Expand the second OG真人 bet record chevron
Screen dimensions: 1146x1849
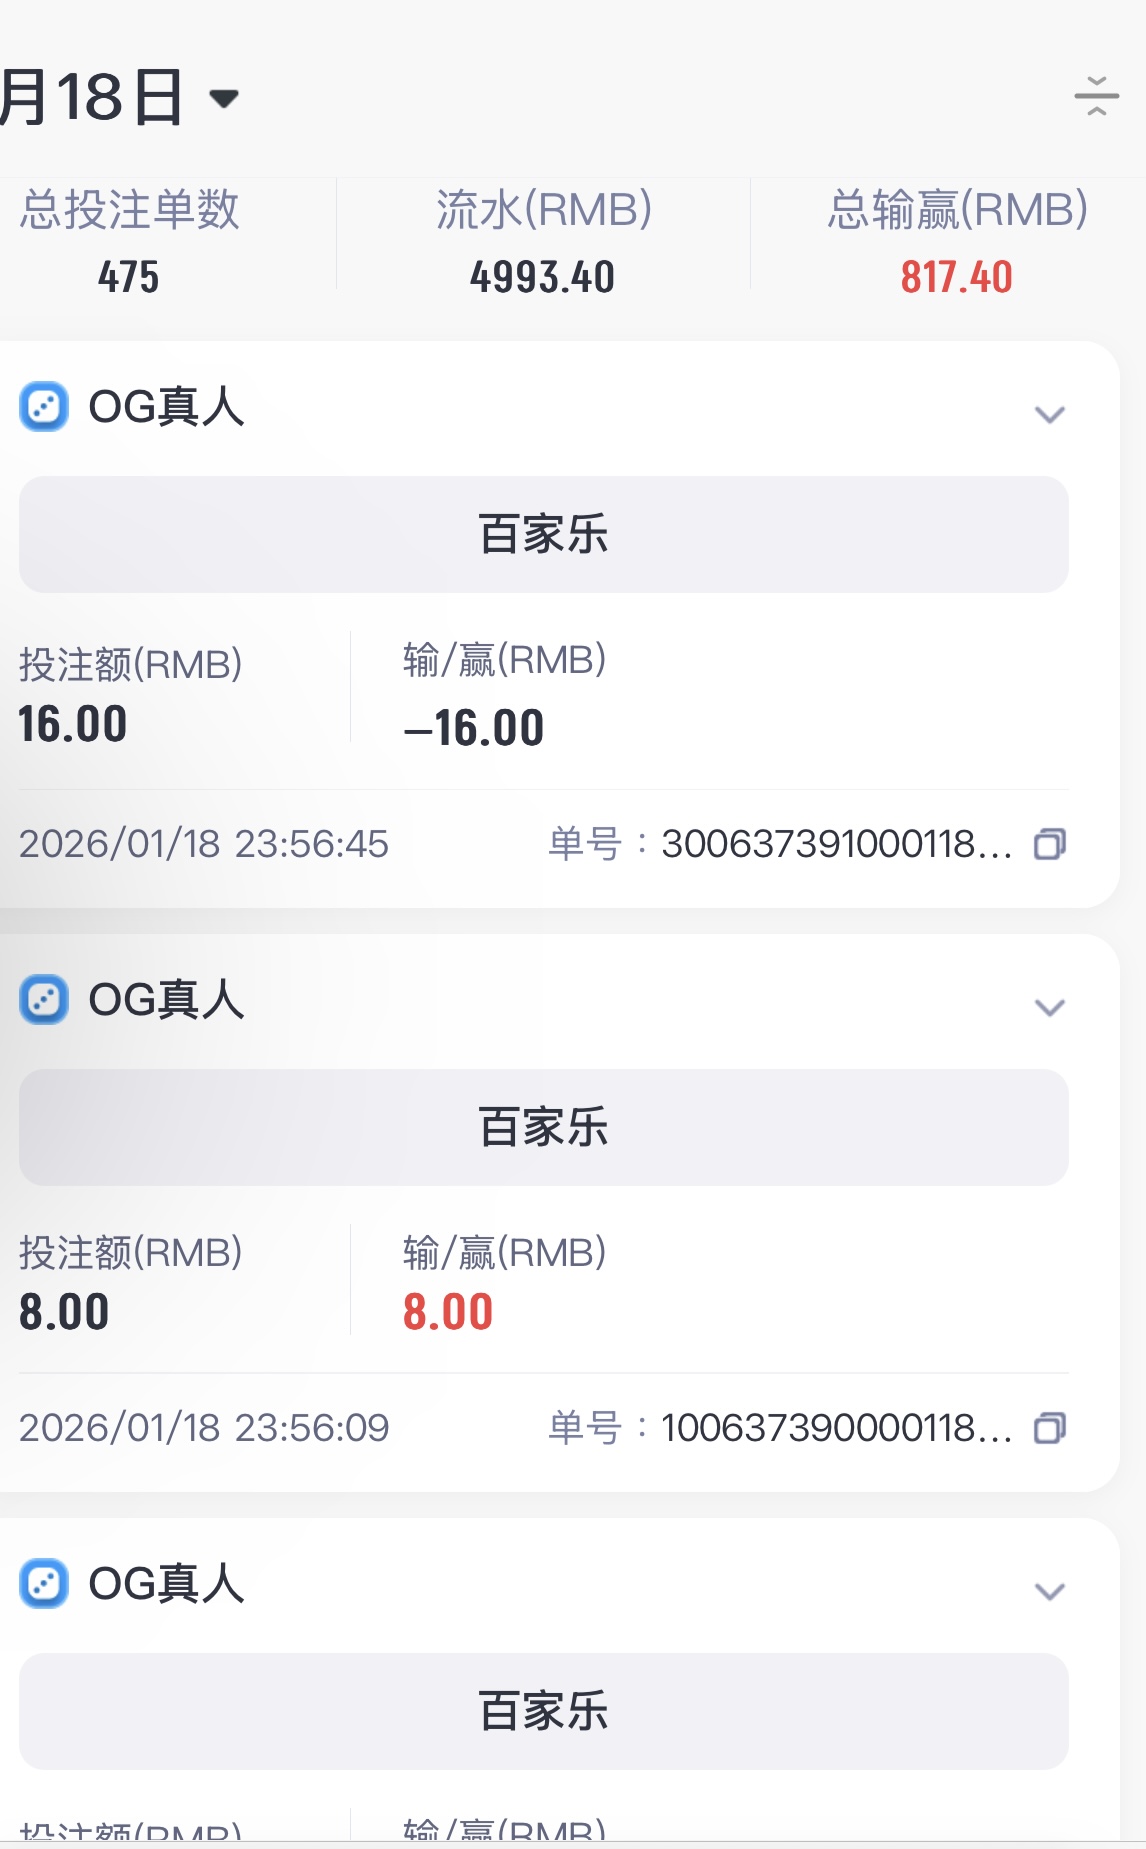pos(1049,1007)
